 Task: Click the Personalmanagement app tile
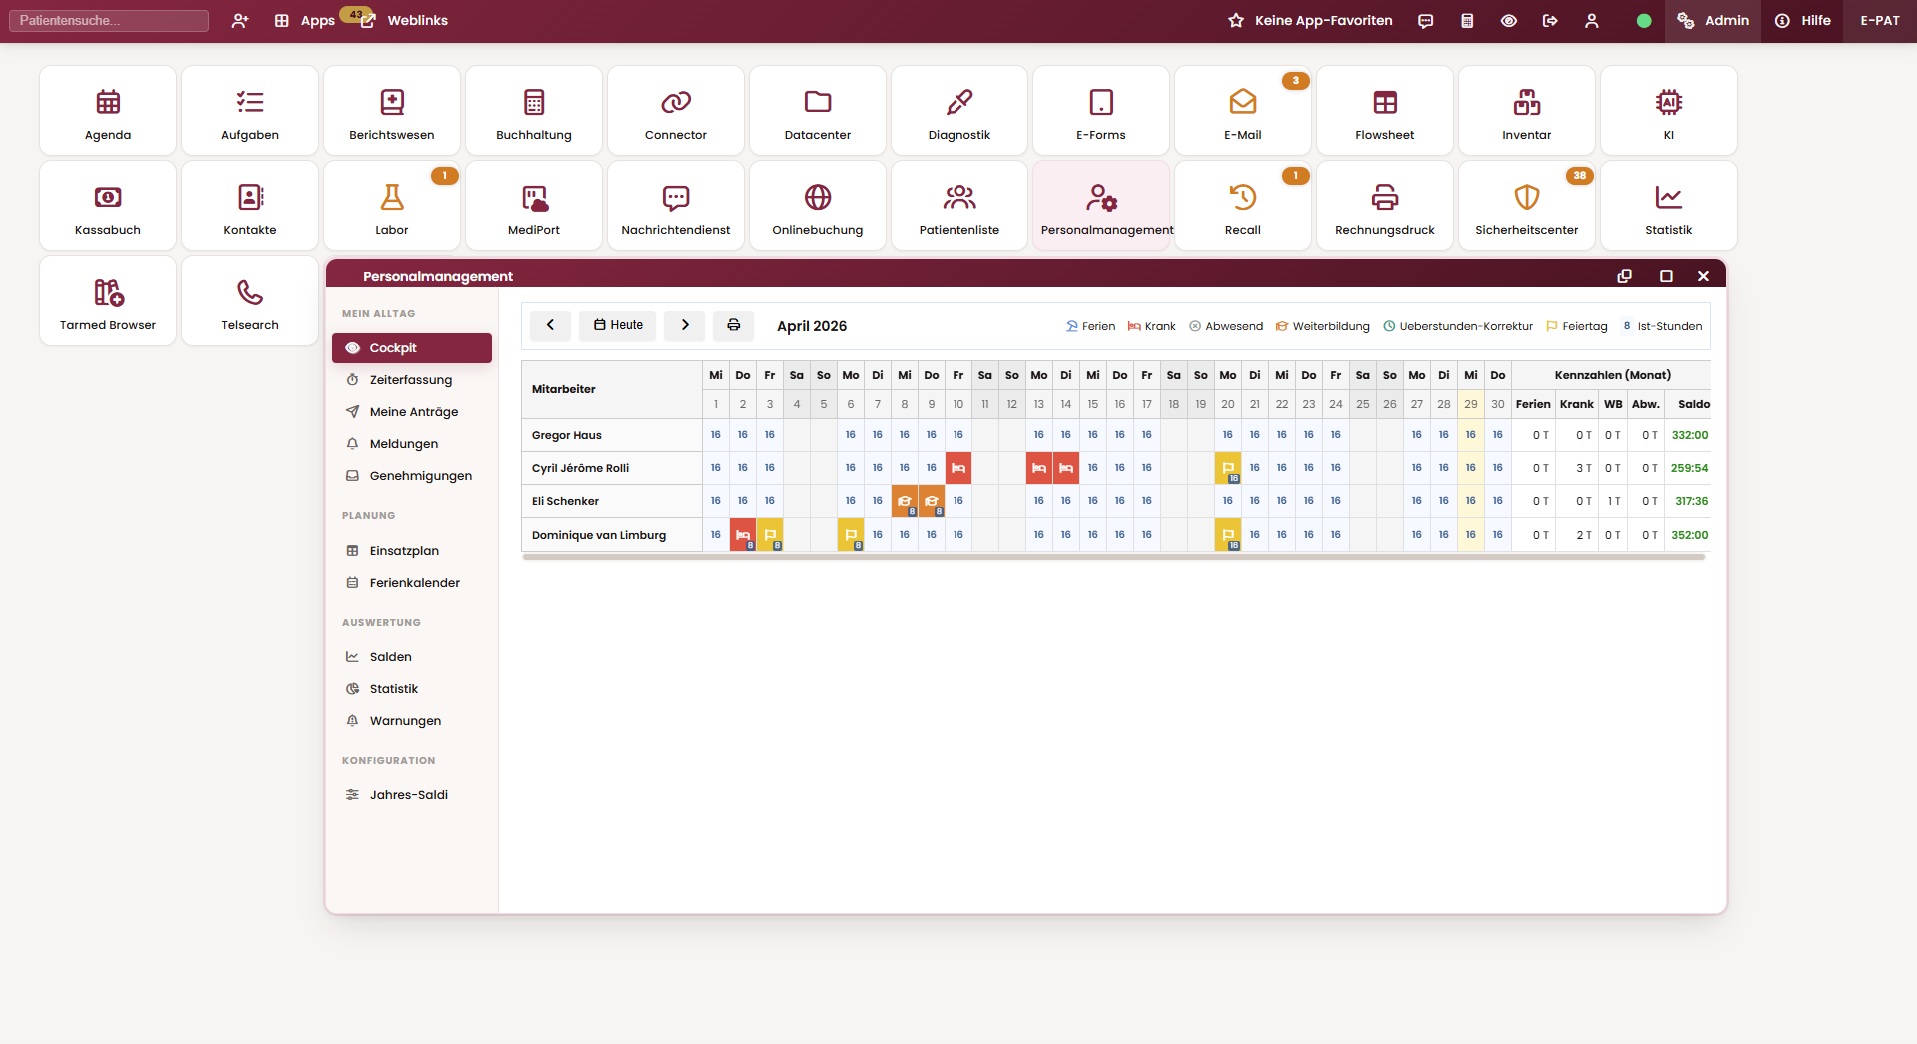coord(1101,206)
